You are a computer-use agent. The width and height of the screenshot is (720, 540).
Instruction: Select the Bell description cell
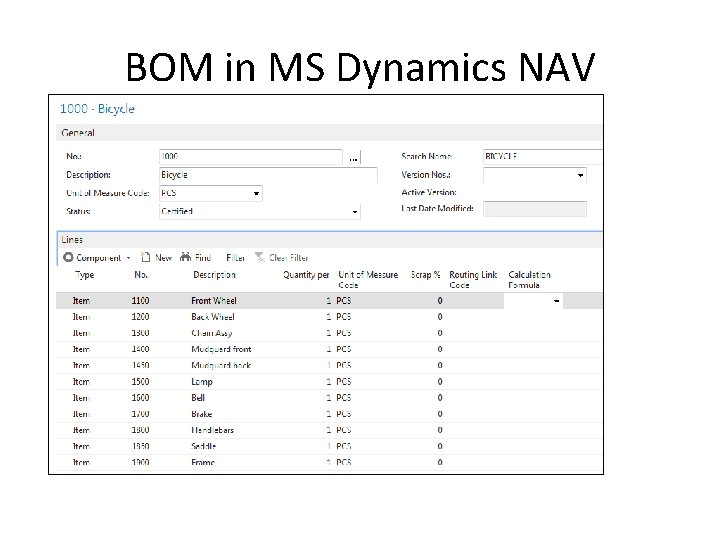click(x=198, y=398)
